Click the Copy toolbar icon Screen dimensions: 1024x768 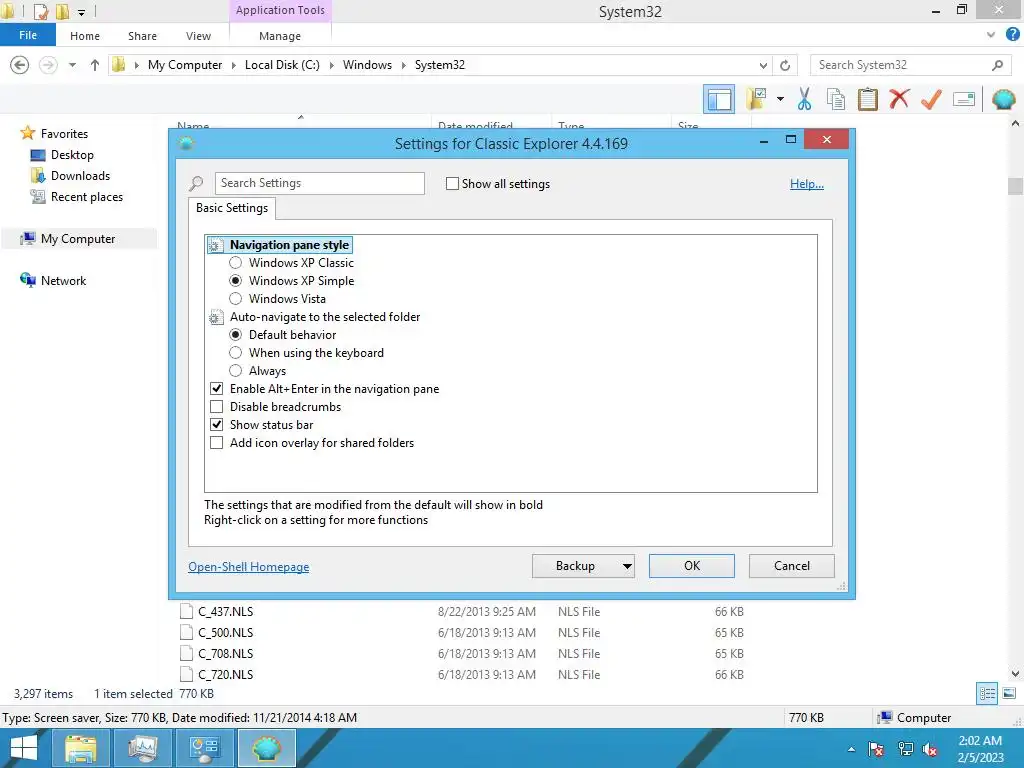836,99
